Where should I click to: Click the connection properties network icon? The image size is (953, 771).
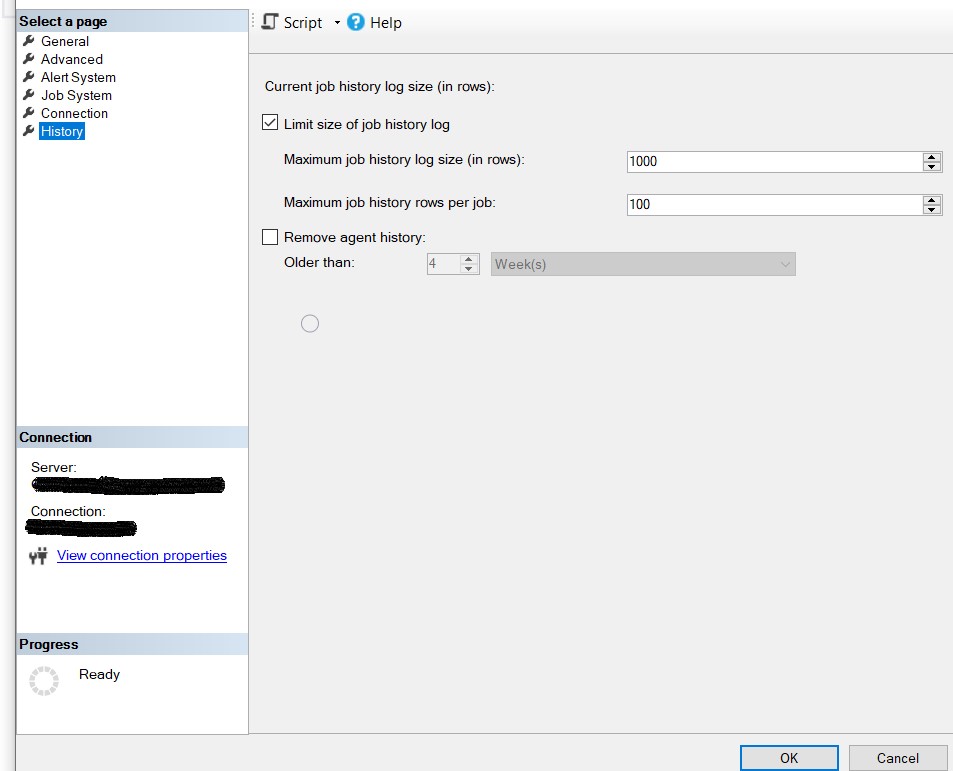[x=38, y=556]
